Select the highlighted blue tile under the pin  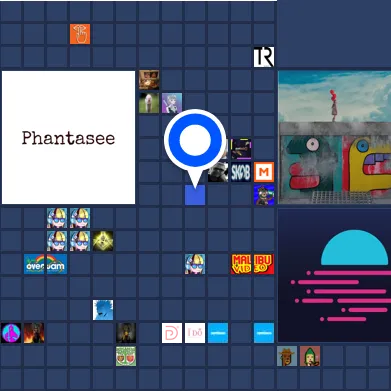coord(195,195)
